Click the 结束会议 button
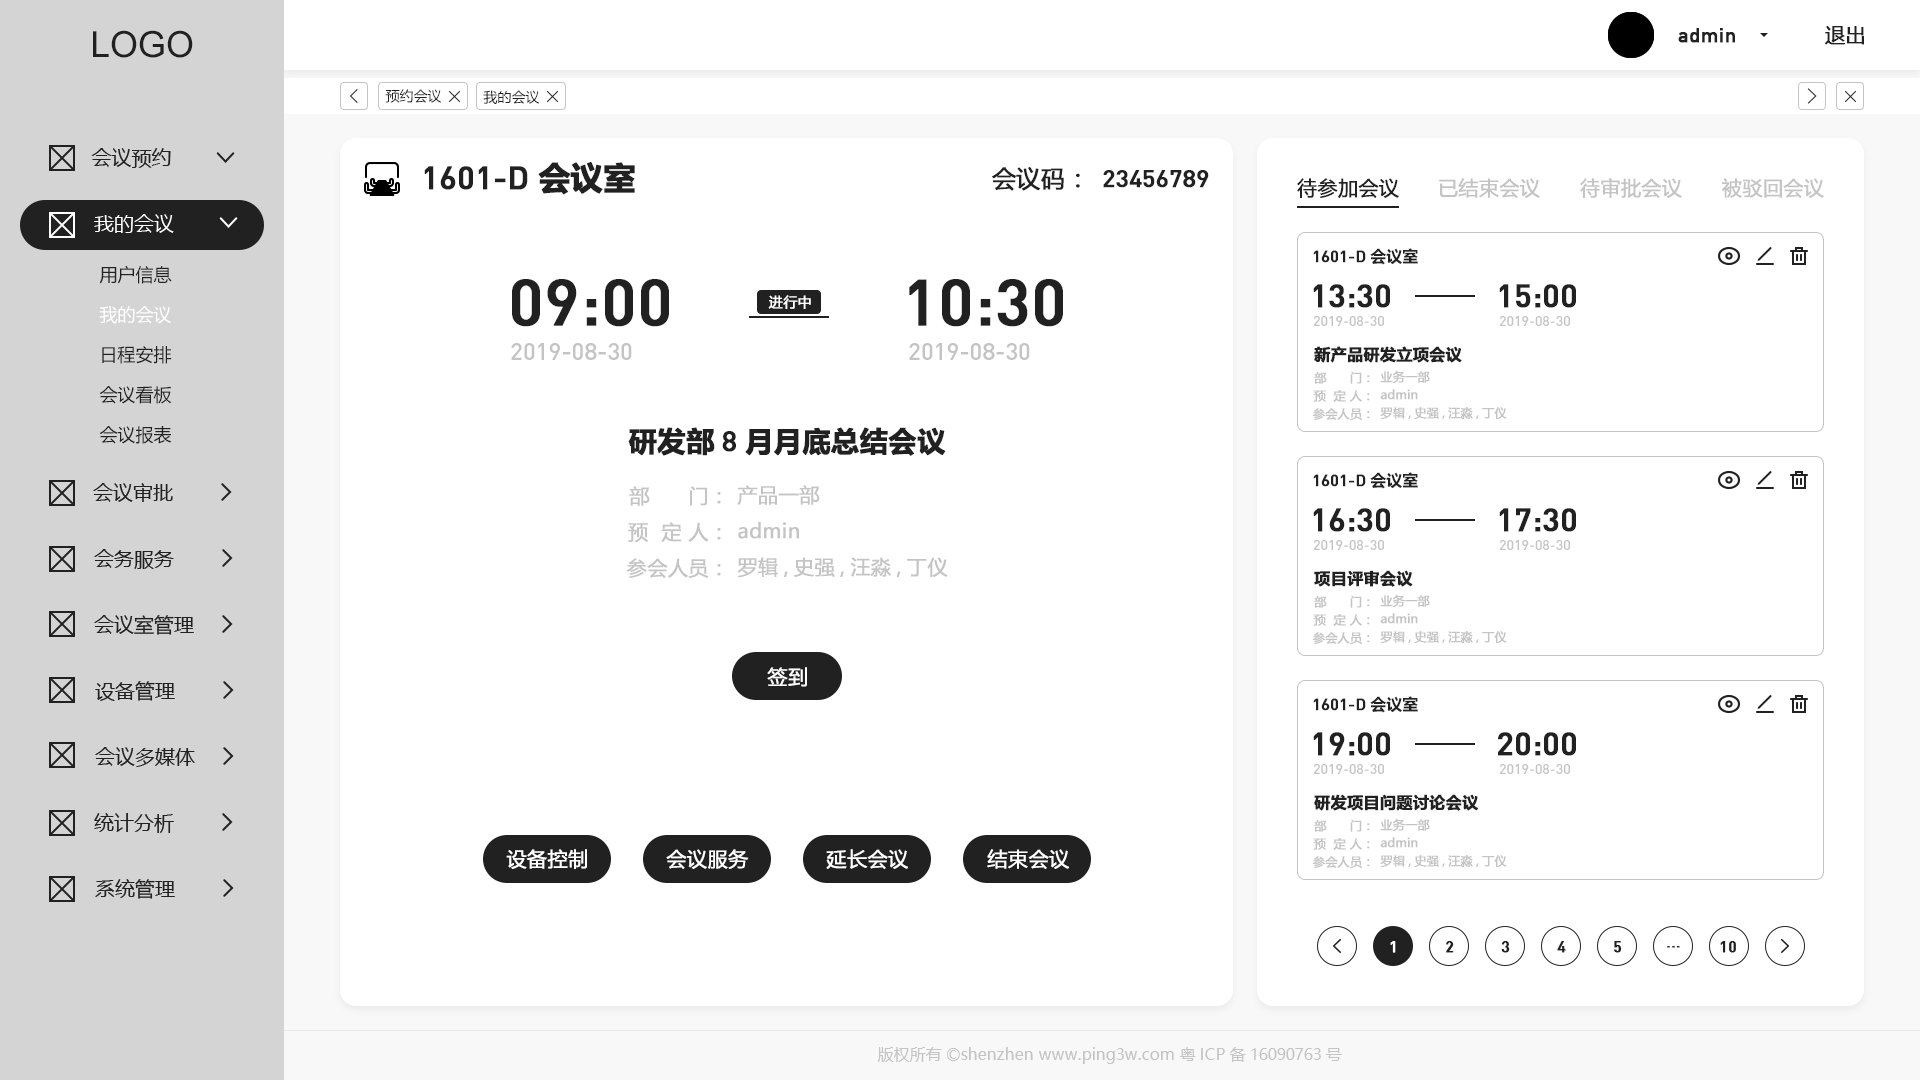This screenshot has height=1080, width=1920. pos(1027,859)
